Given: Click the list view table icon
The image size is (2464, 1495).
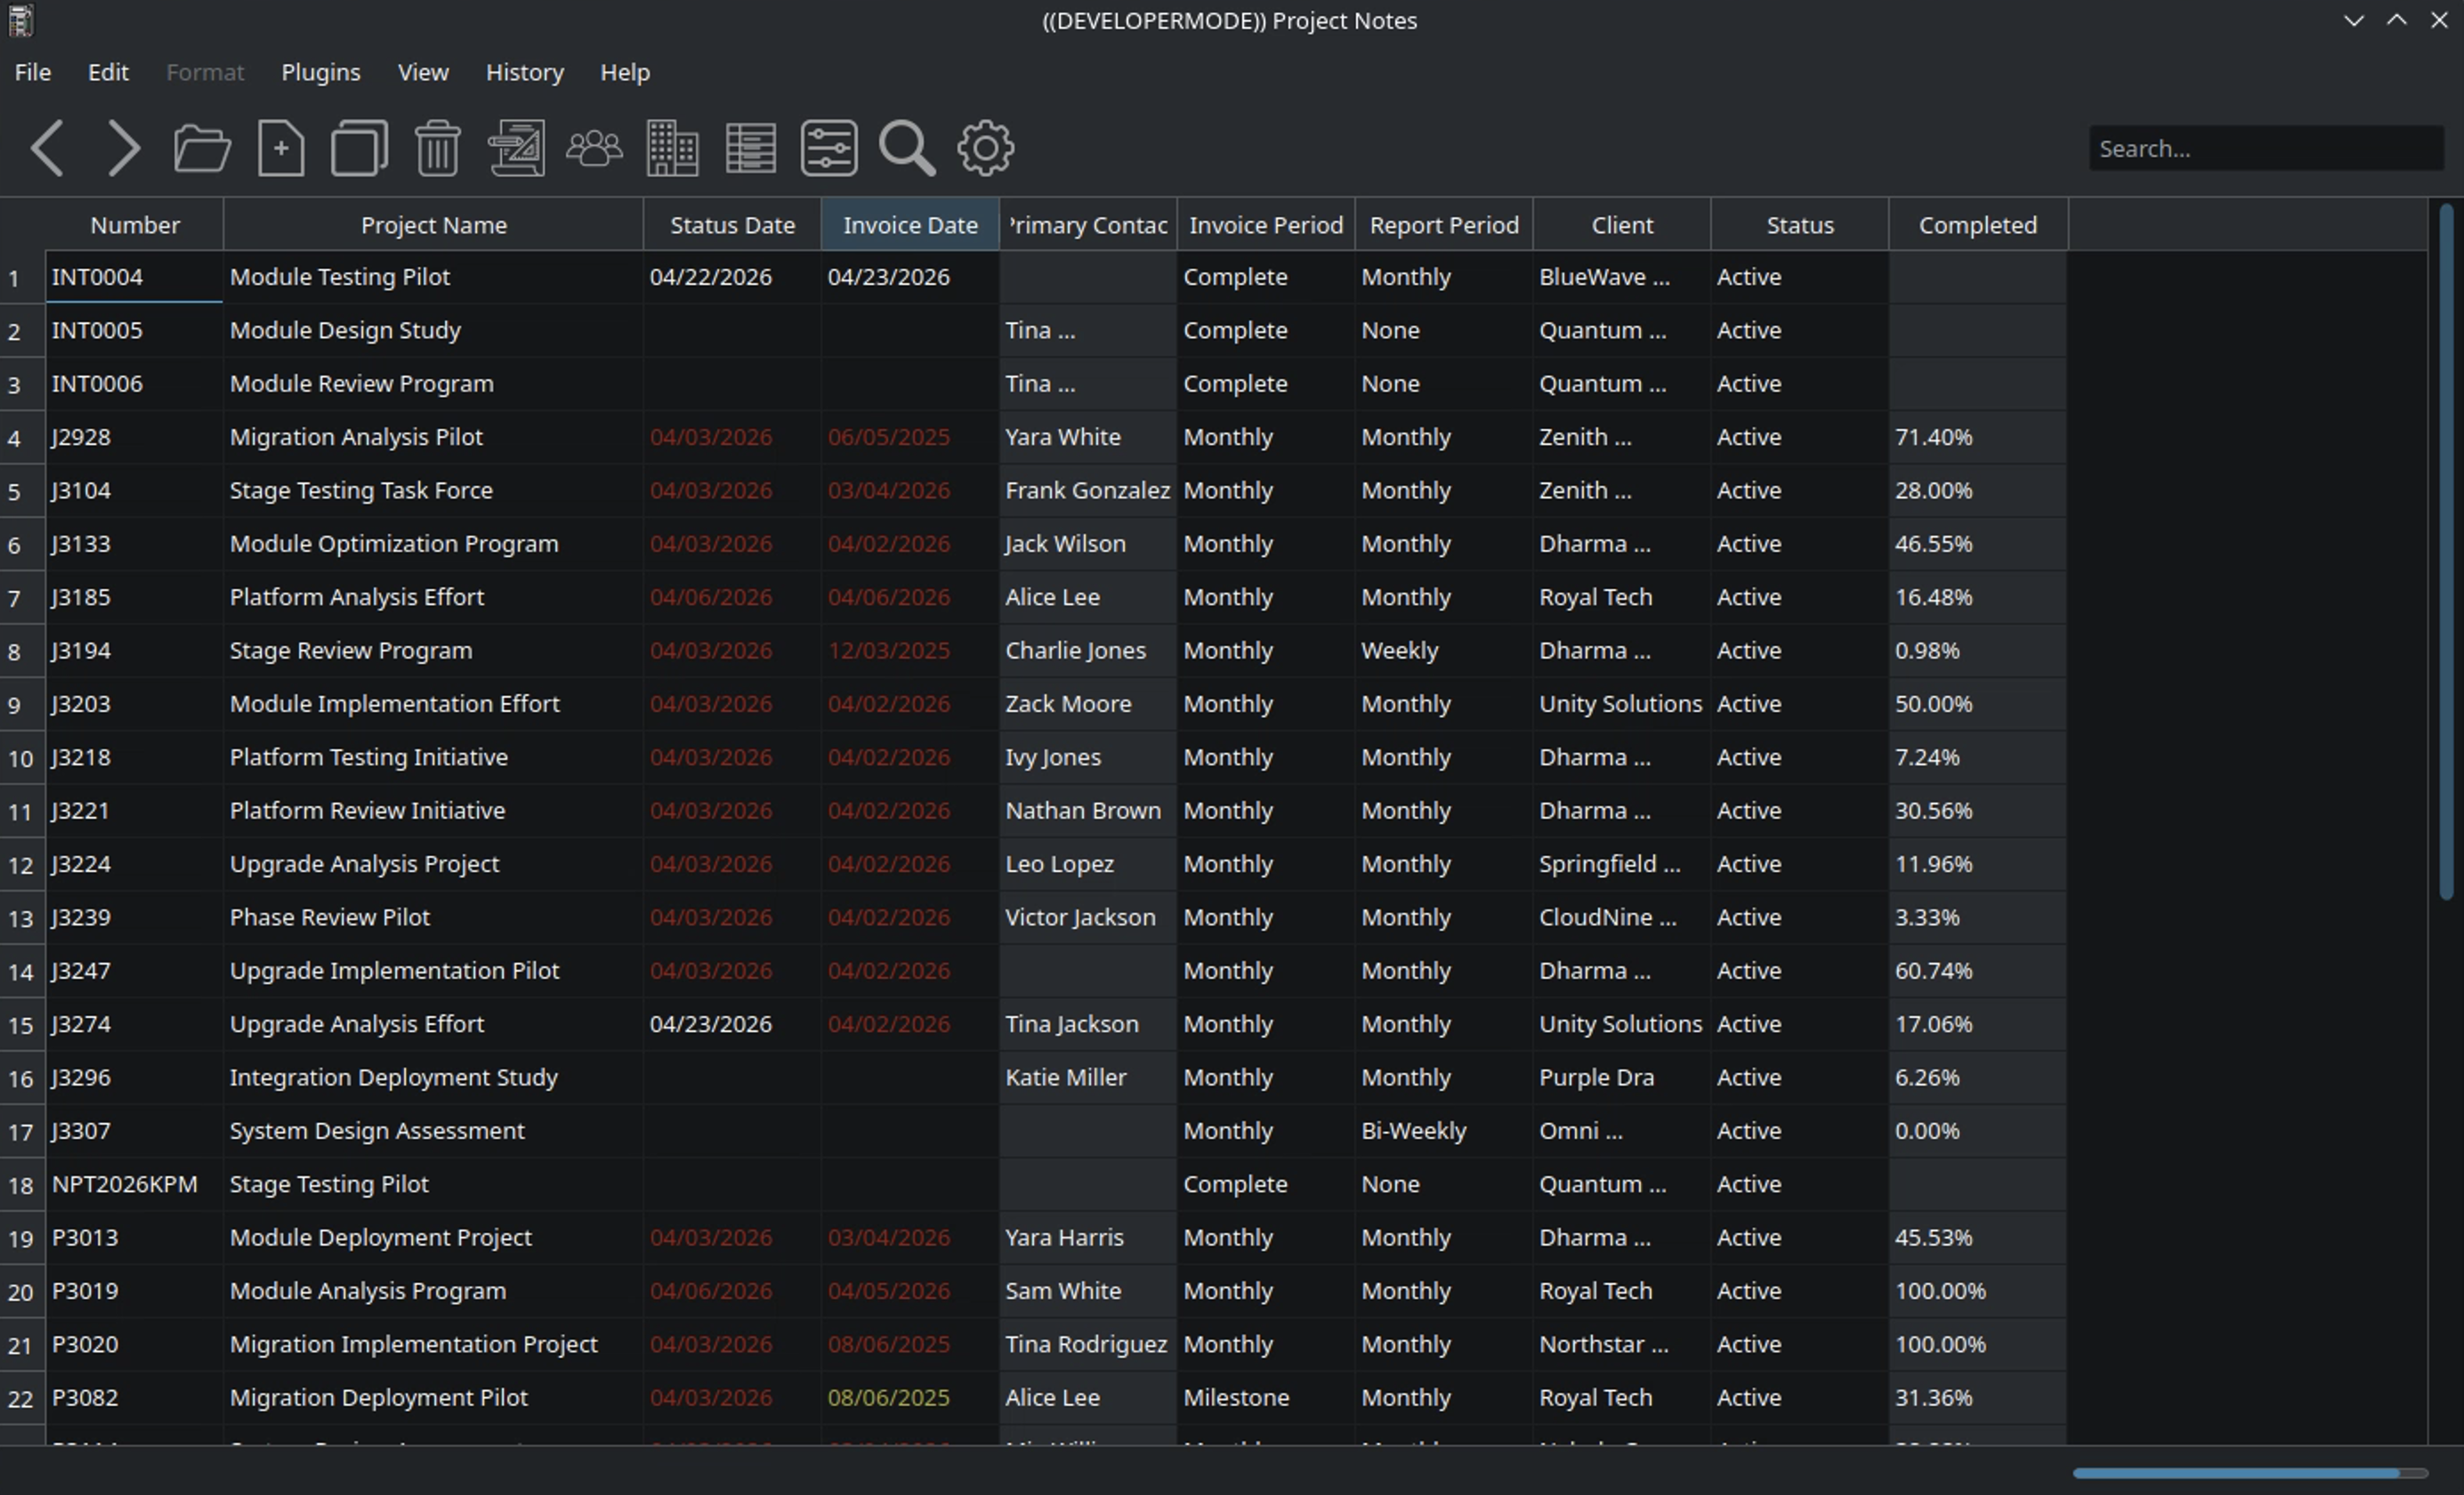Looking at the screenshot, I should [x=751, y=148].
